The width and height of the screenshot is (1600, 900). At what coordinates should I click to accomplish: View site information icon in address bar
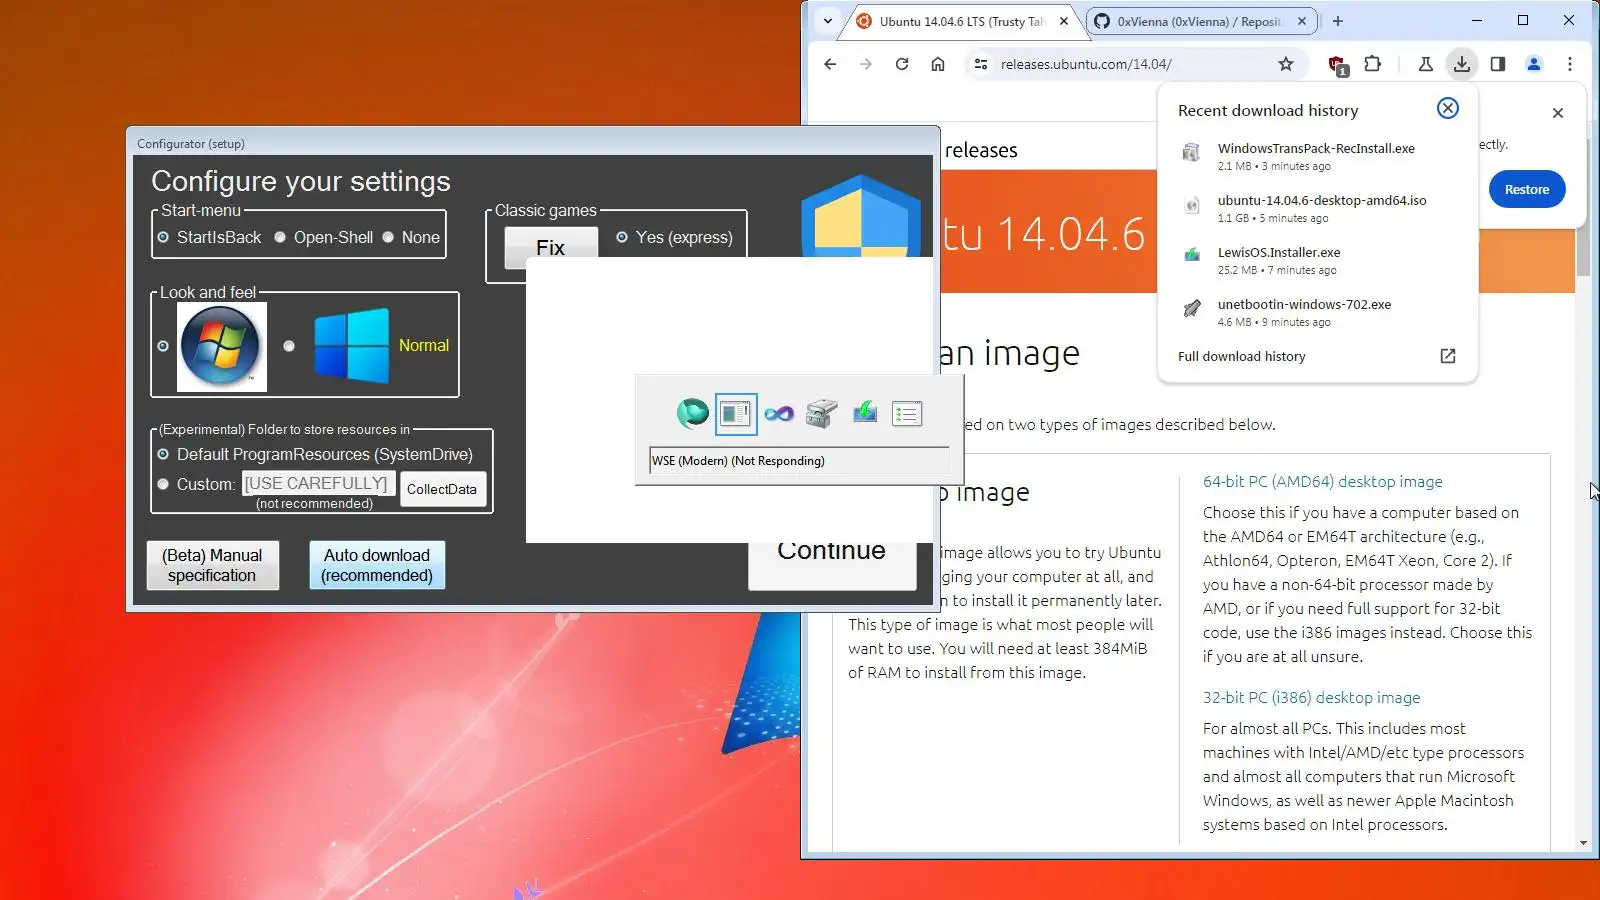pyautogui.click(x=981, y=64)
